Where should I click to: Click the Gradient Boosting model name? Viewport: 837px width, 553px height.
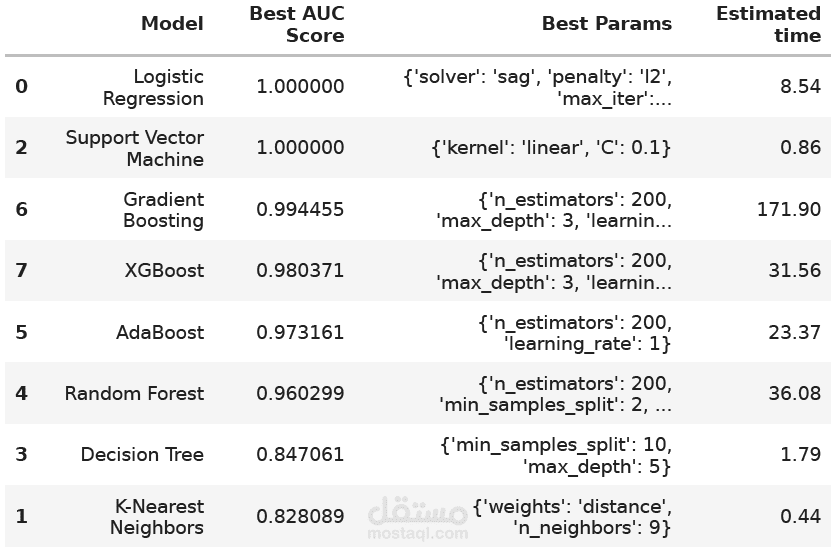[163, 210]
